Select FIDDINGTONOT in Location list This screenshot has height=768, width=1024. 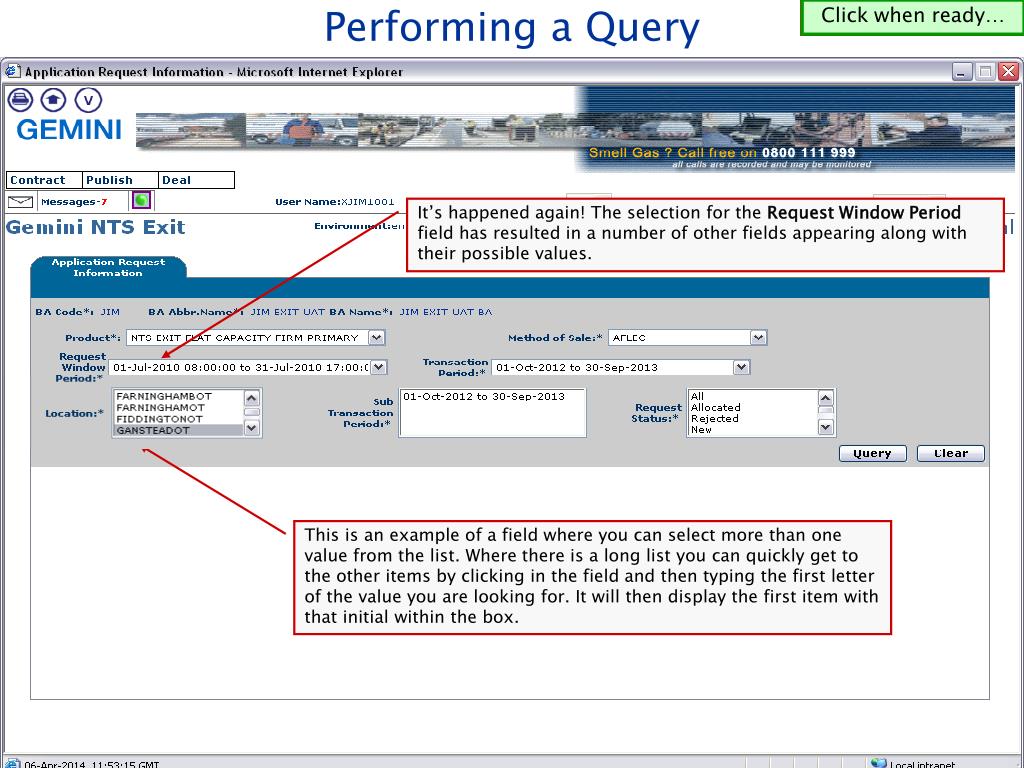click(x=178, y=419)
